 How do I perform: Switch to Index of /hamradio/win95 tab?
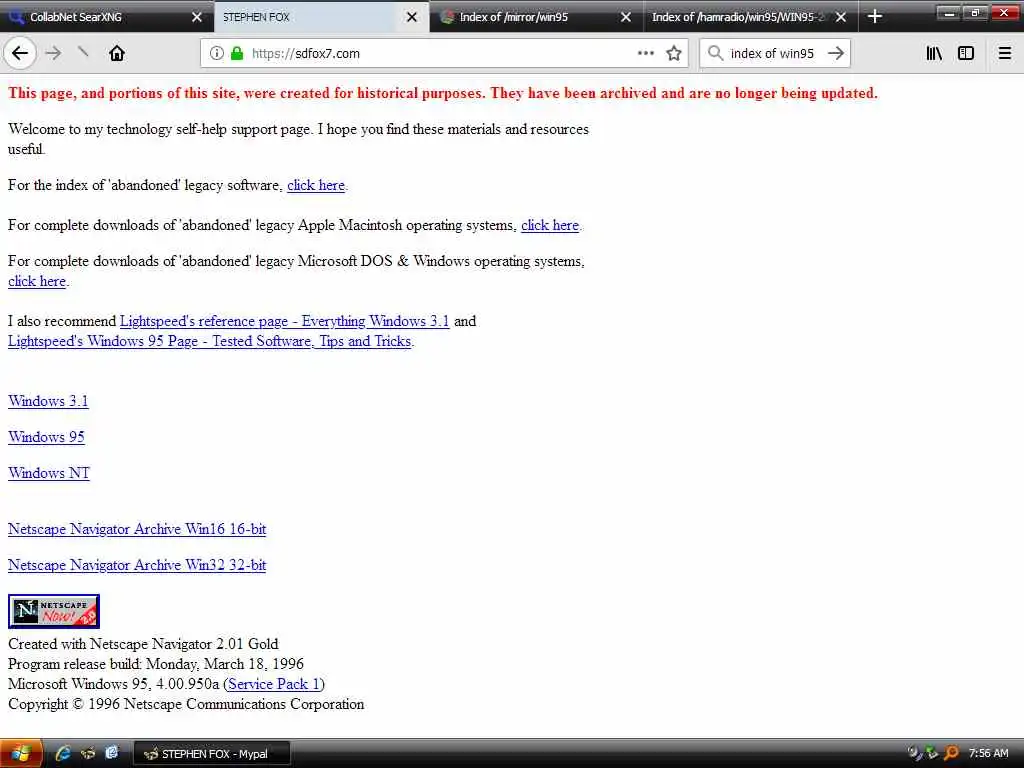751,17
